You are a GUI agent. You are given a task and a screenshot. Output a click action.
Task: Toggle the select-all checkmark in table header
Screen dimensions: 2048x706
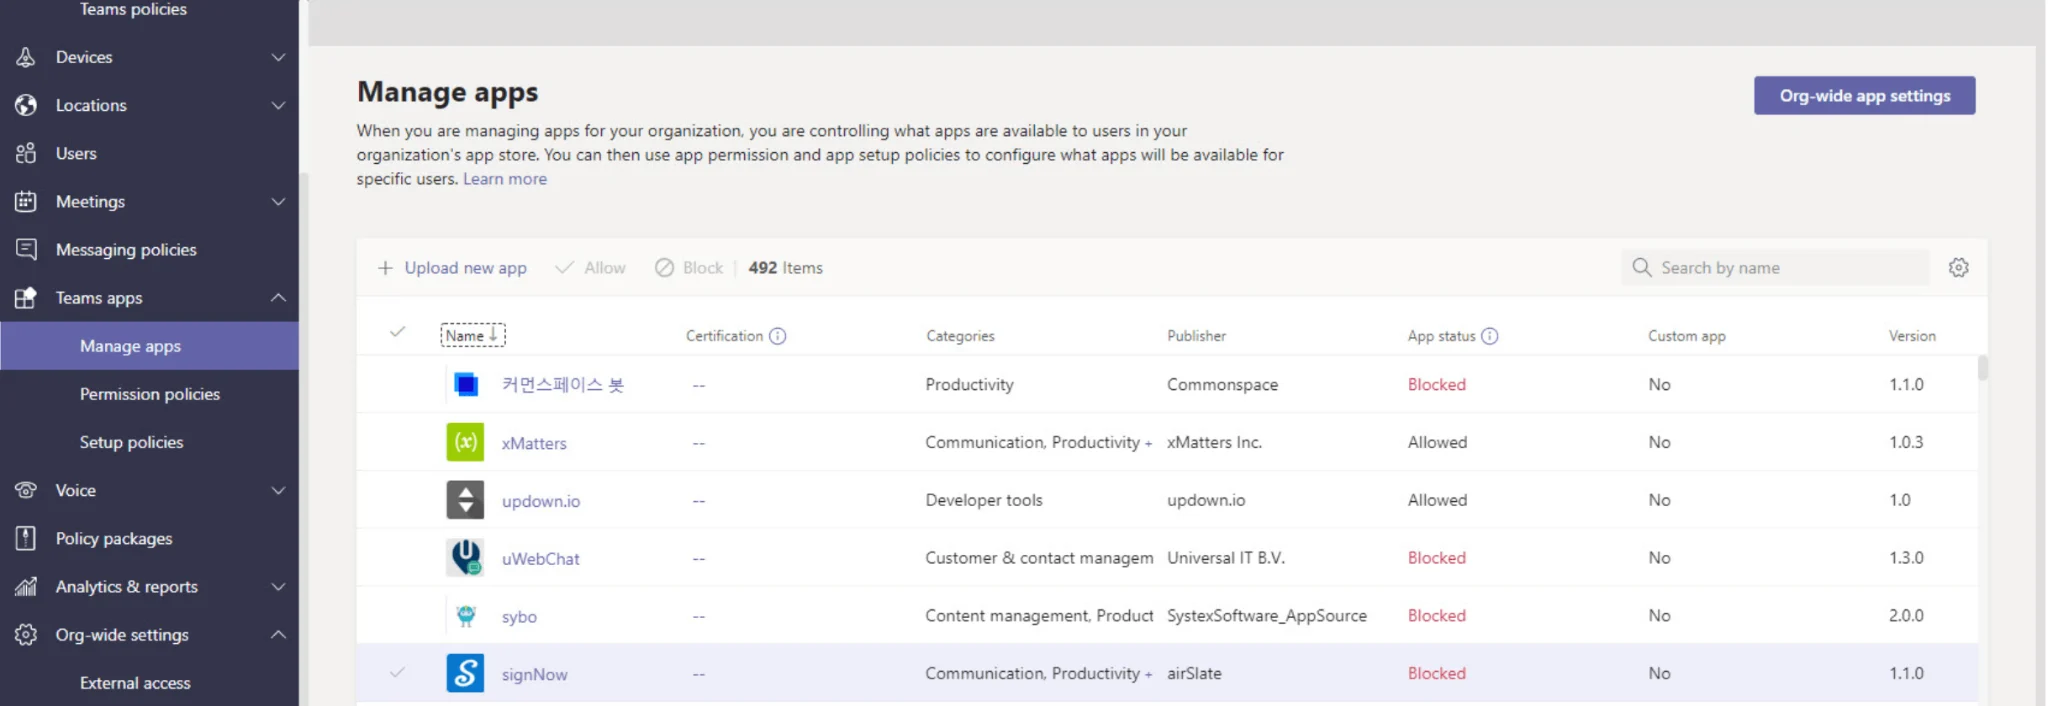397,332
